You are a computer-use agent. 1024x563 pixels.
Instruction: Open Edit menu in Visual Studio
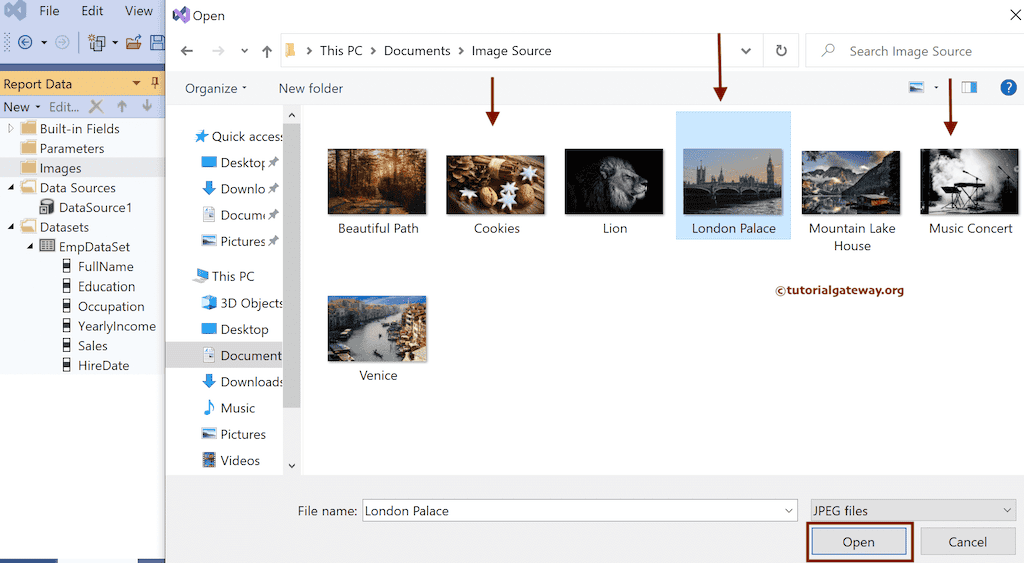[x=92, y=11]
